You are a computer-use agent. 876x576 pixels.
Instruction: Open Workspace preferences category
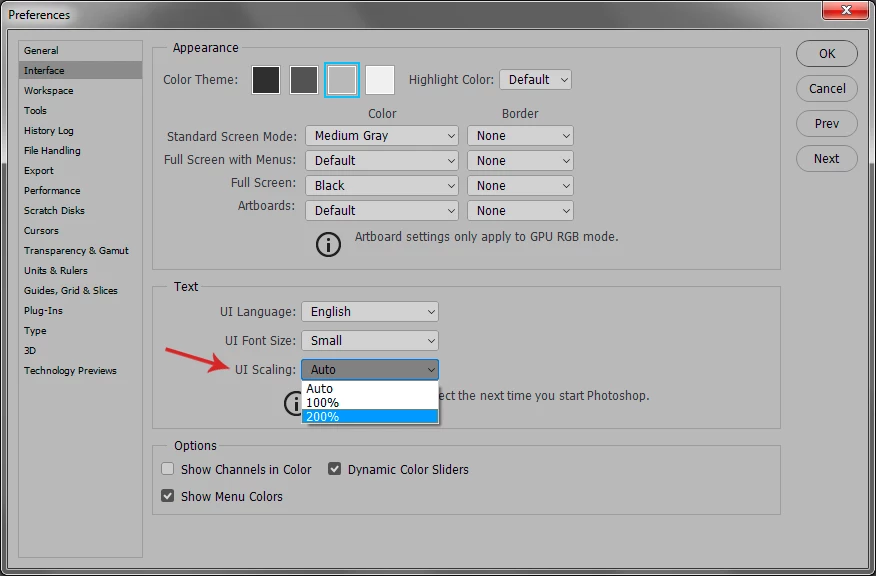[80, 91]
